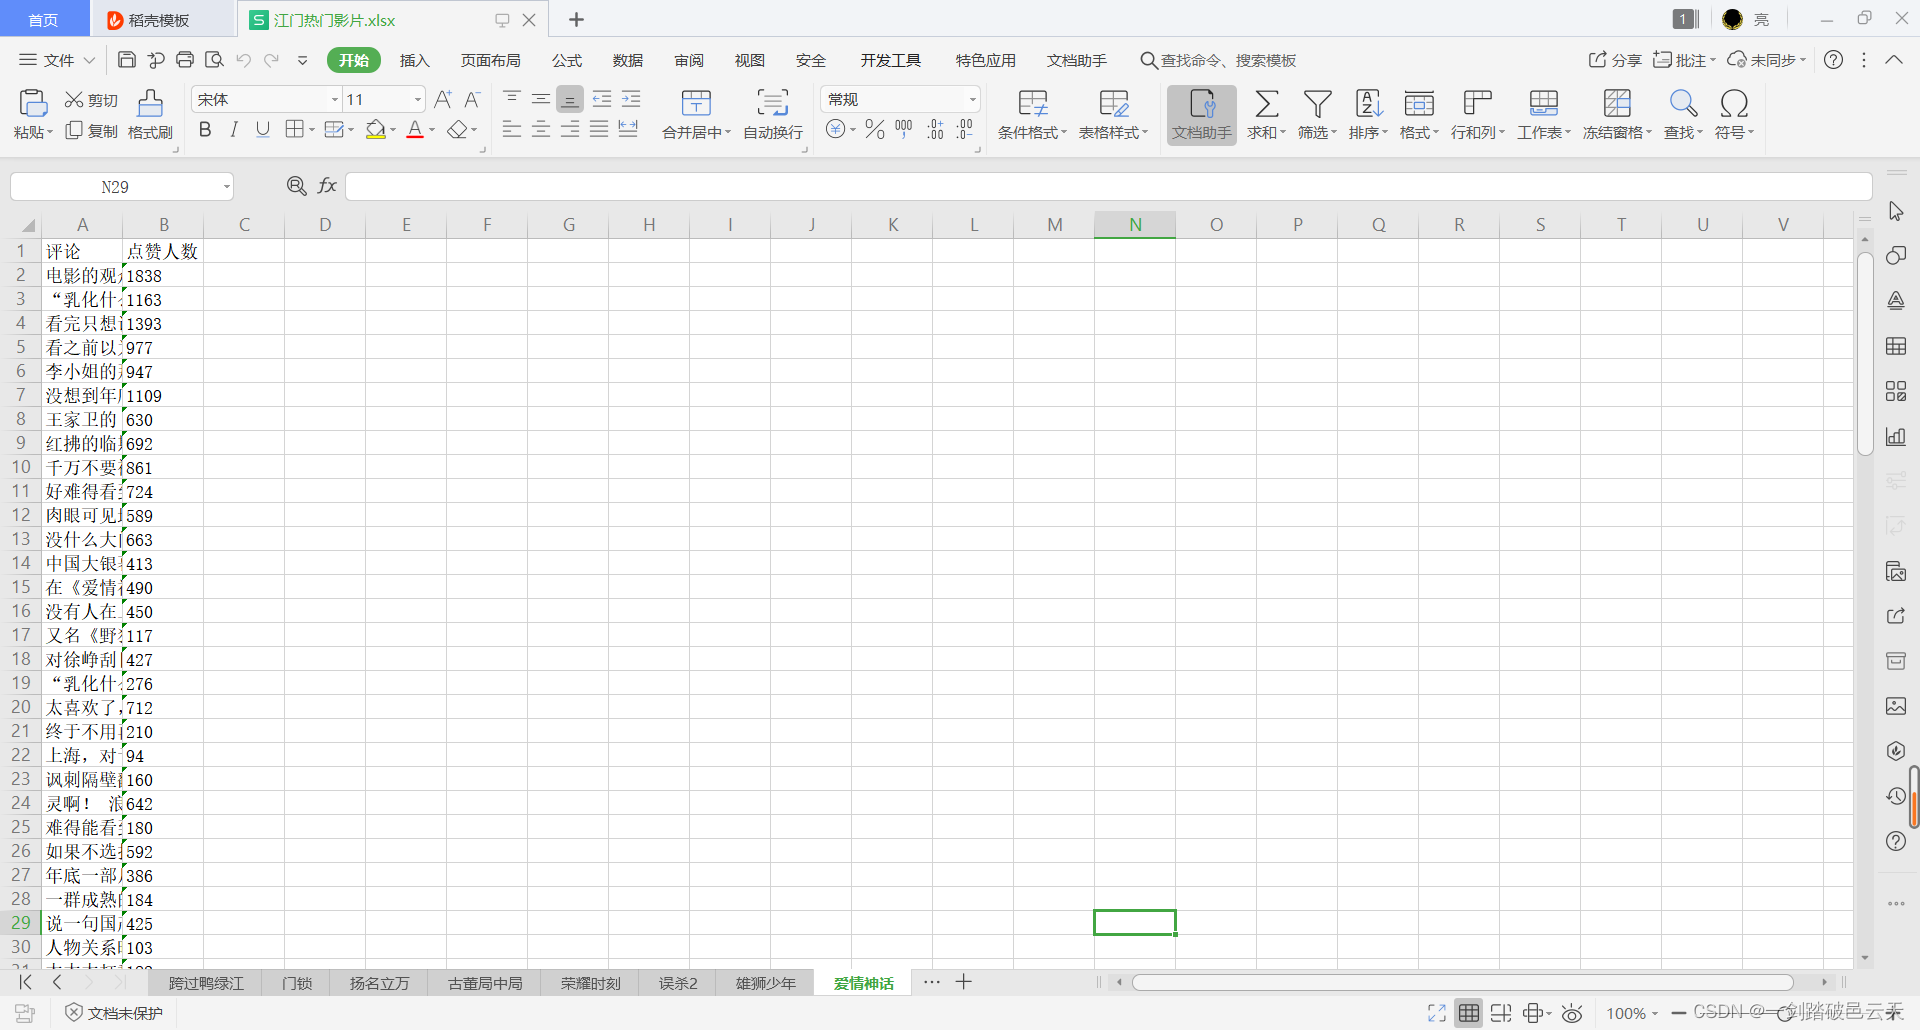Expand the File (文件) menu arrow
Viewport: 1920px width, 1030px height.
(x=89, y=60)
